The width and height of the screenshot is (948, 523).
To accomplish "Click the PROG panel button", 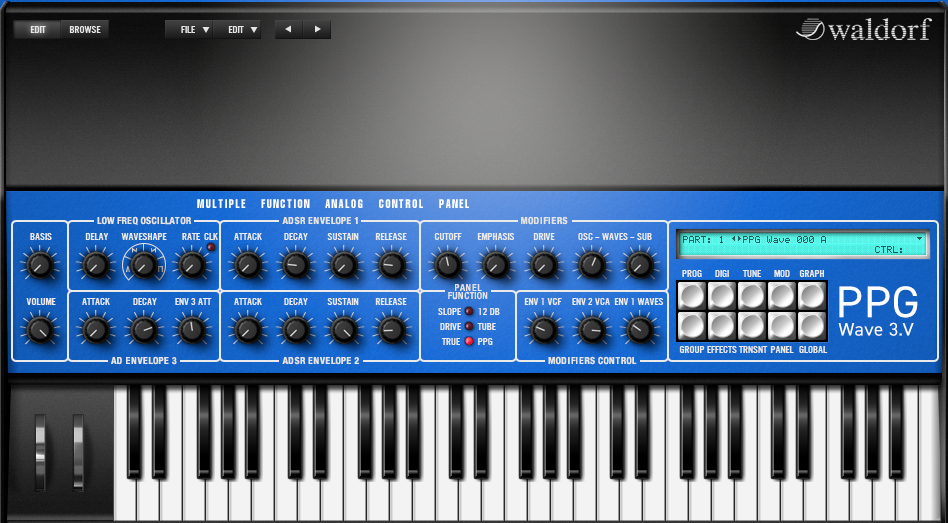I will pos(692,296).
